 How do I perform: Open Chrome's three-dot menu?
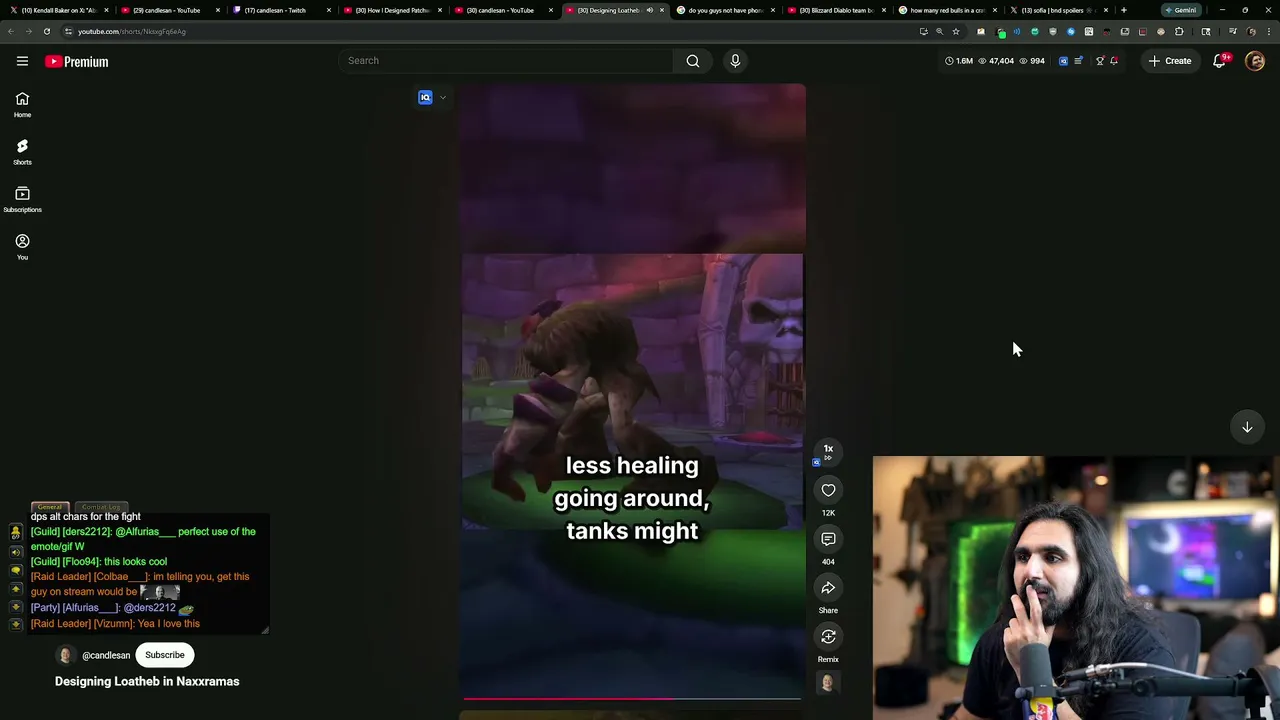coord(1268,31)
